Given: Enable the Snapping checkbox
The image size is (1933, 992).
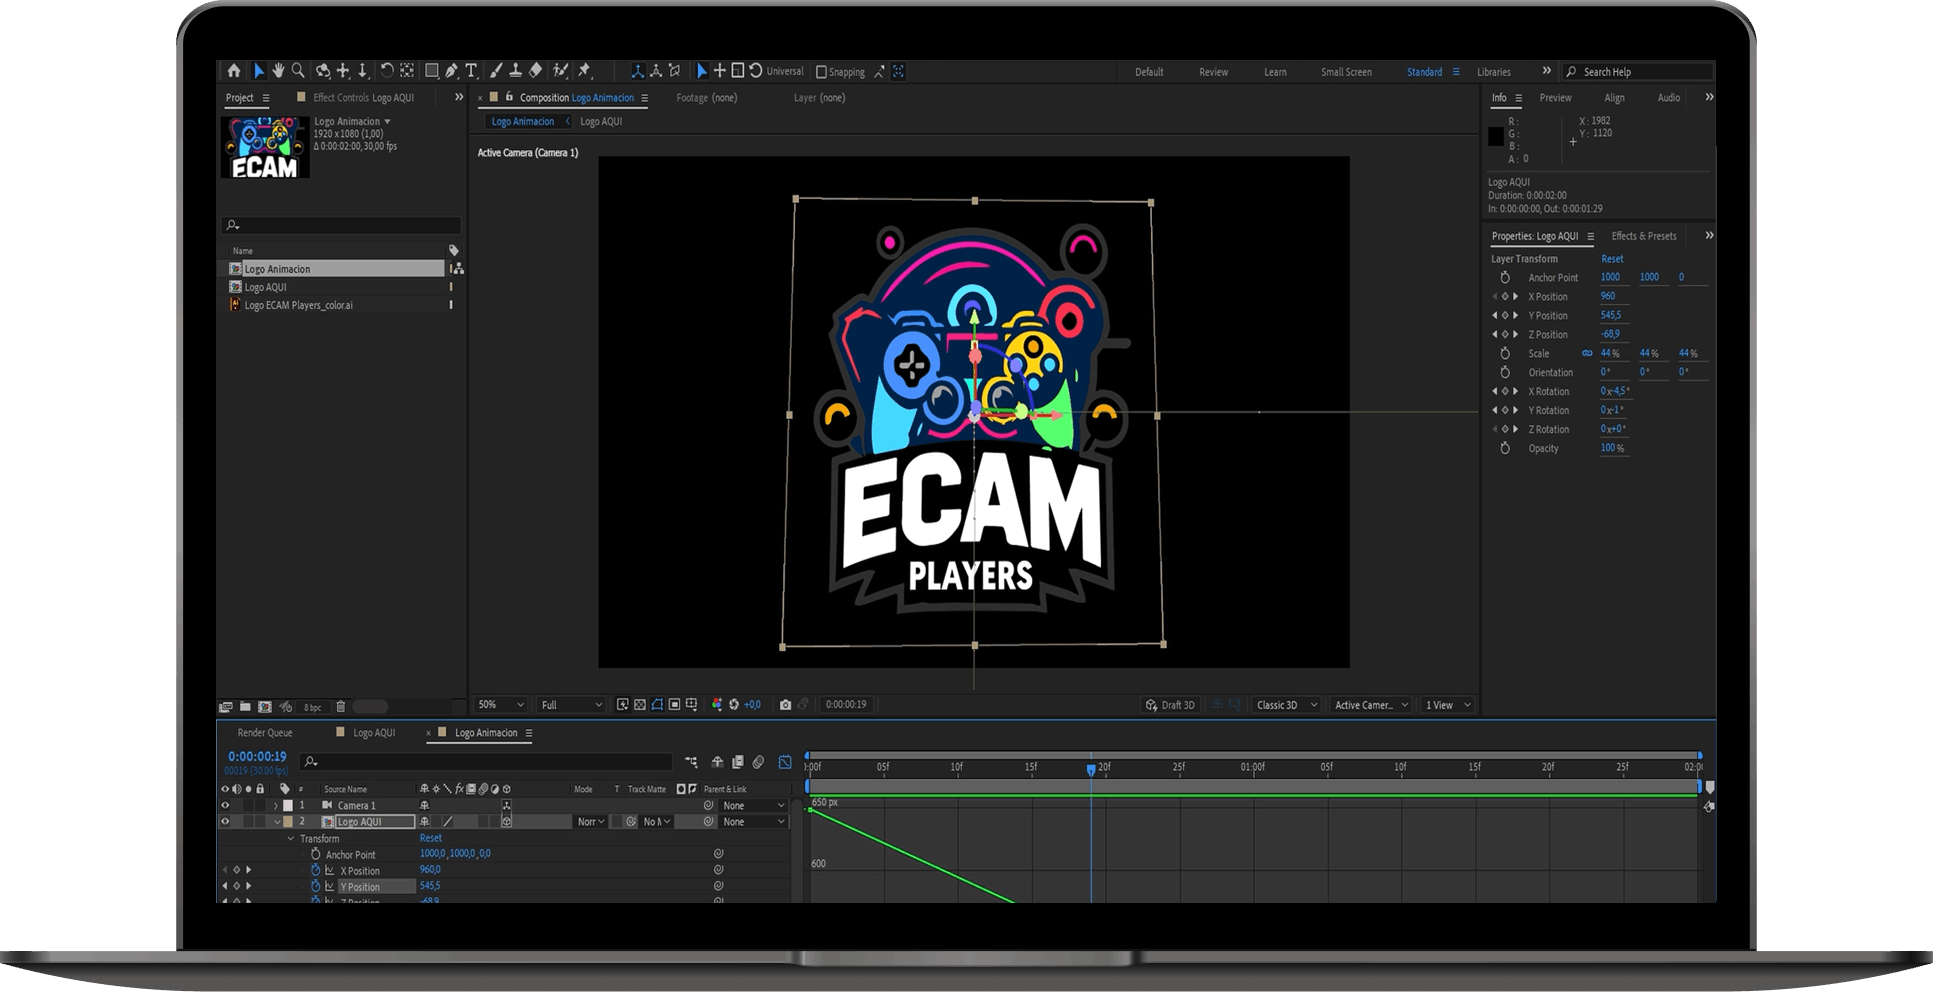Looking at the screenshot, I should pos(821,72).
